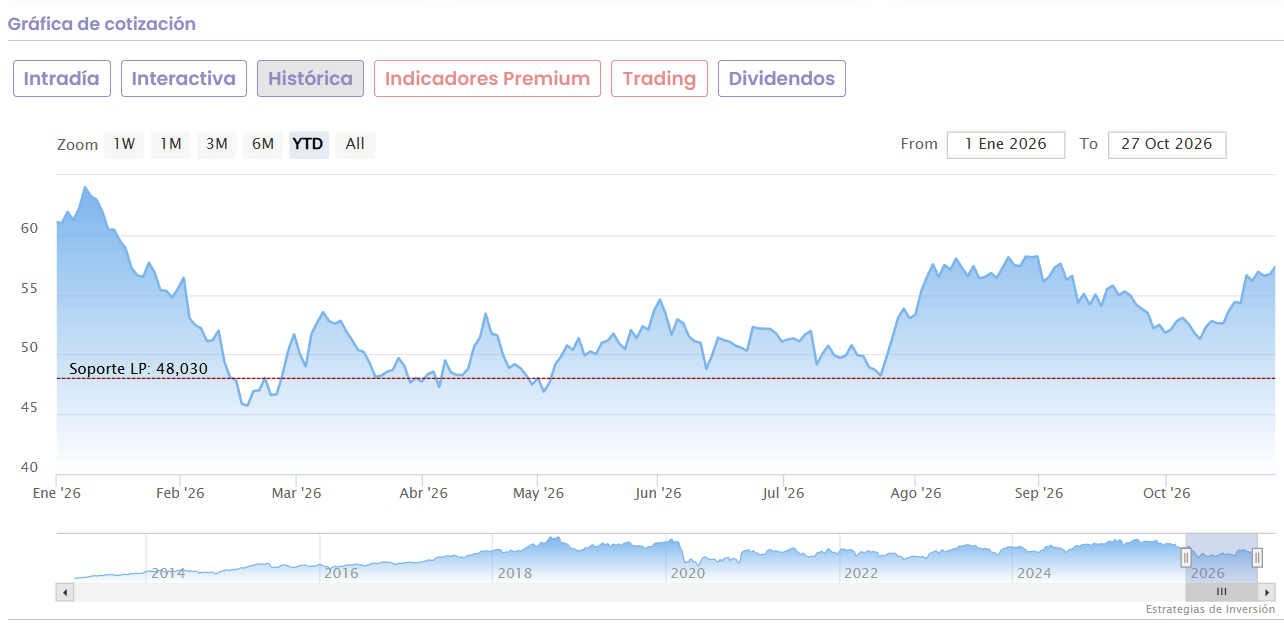Click the "Jun '26" axis label
Viewport: 1284px width, 631px height.
click(658, 493)
